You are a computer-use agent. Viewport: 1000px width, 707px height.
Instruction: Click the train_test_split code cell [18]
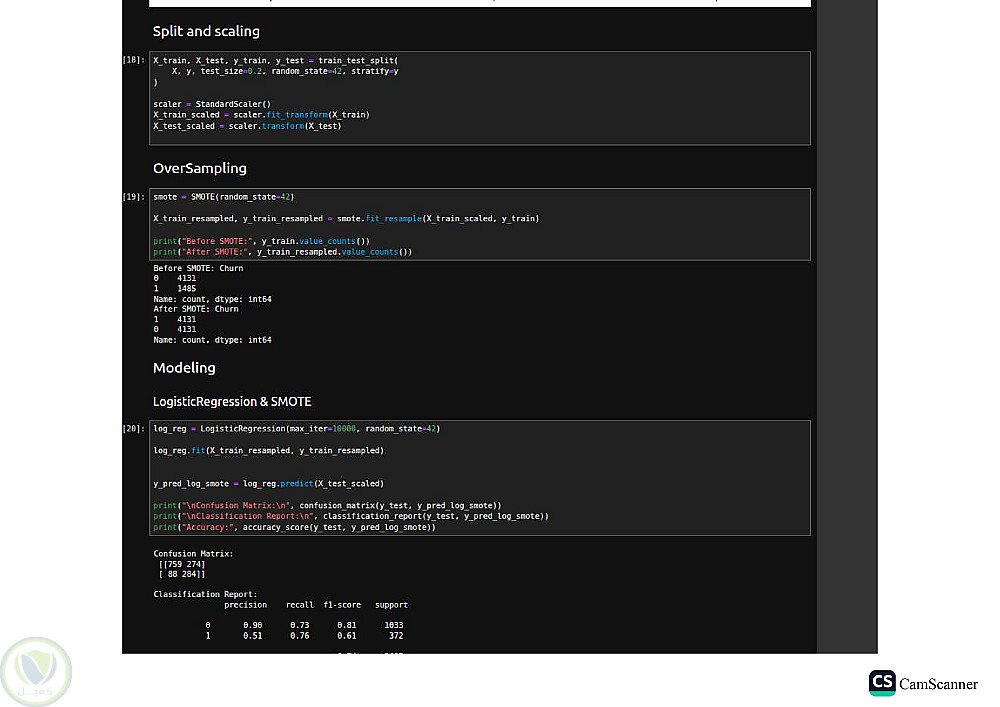480,98
